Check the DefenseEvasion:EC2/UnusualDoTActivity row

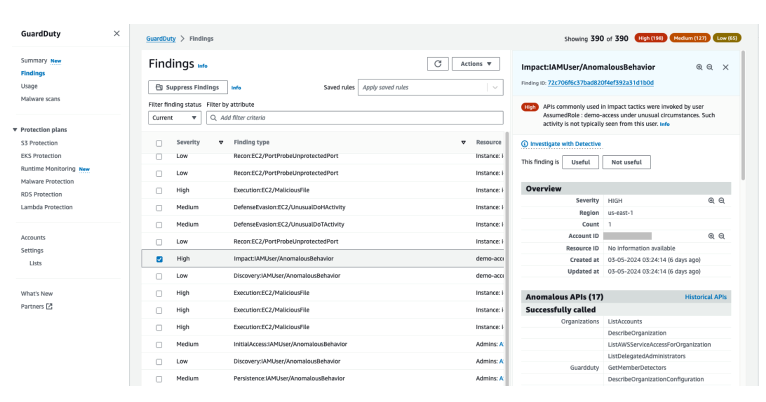(159, 225)
